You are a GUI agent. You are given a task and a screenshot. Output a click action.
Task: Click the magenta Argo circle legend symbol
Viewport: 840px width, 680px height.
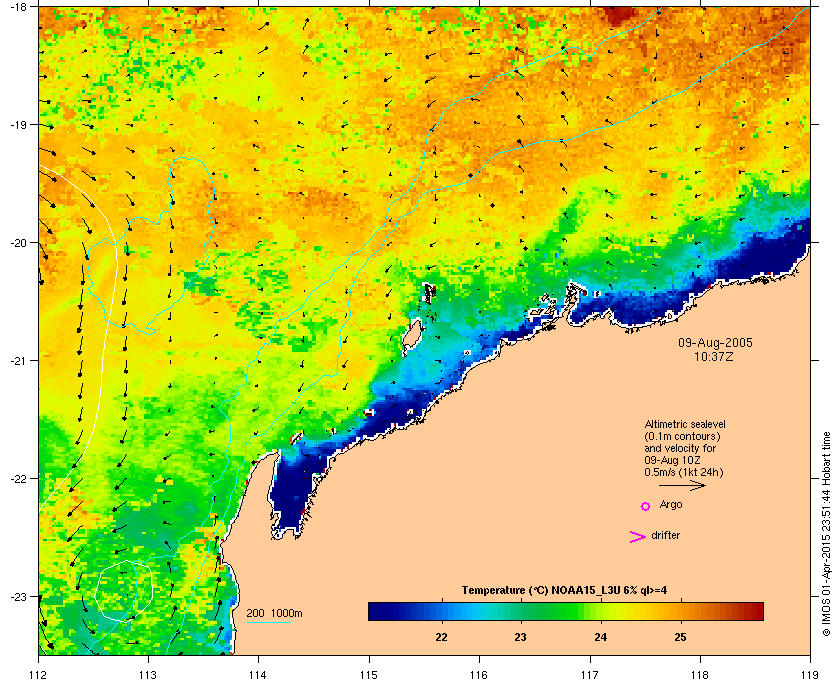tap(646, 506)
